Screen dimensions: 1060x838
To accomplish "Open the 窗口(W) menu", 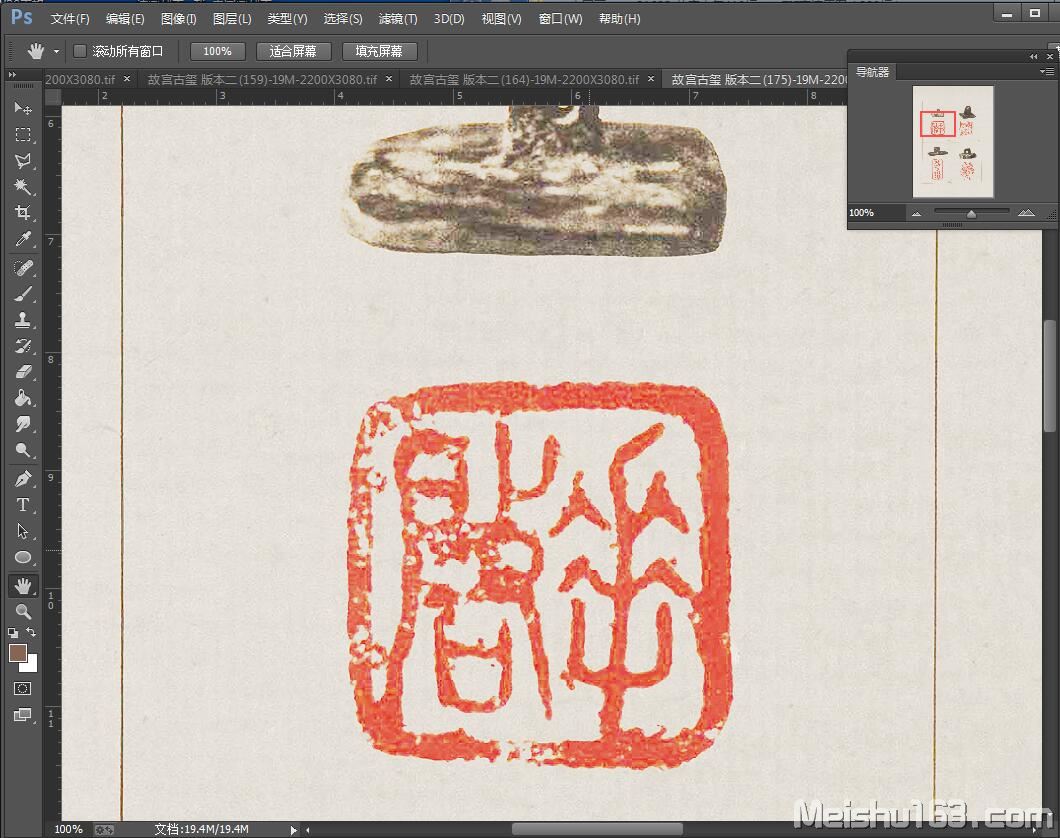I will pos(560,19).
